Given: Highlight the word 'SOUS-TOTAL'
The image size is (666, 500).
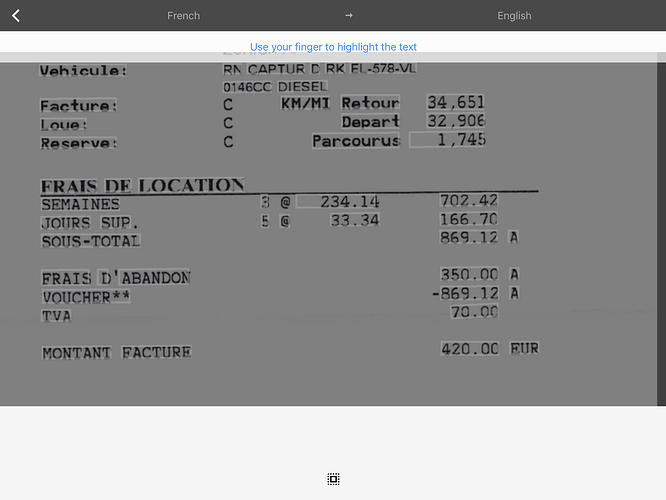Looking at the screenshot, I should tap(91, 241).
